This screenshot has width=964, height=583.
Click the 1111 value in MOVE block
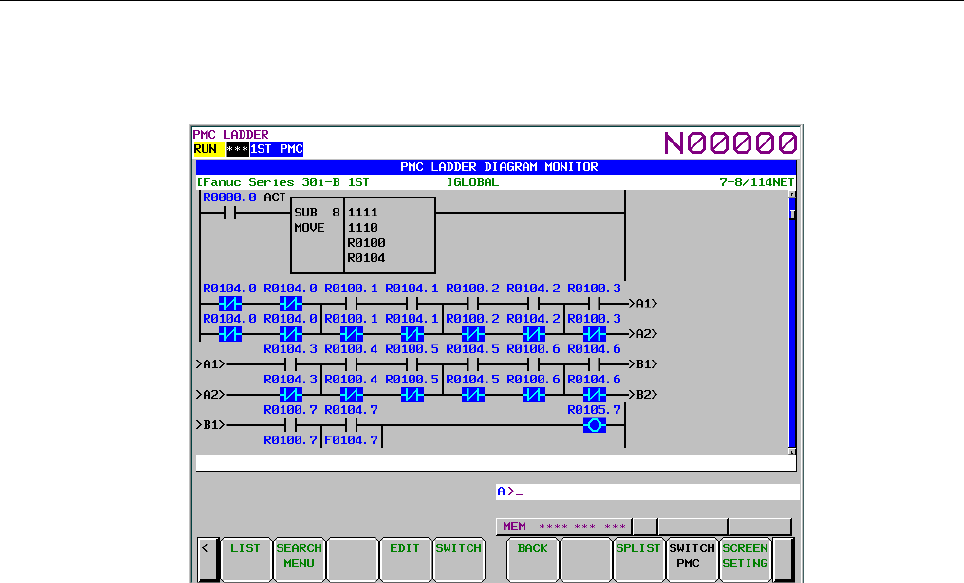tap(363, 212)
